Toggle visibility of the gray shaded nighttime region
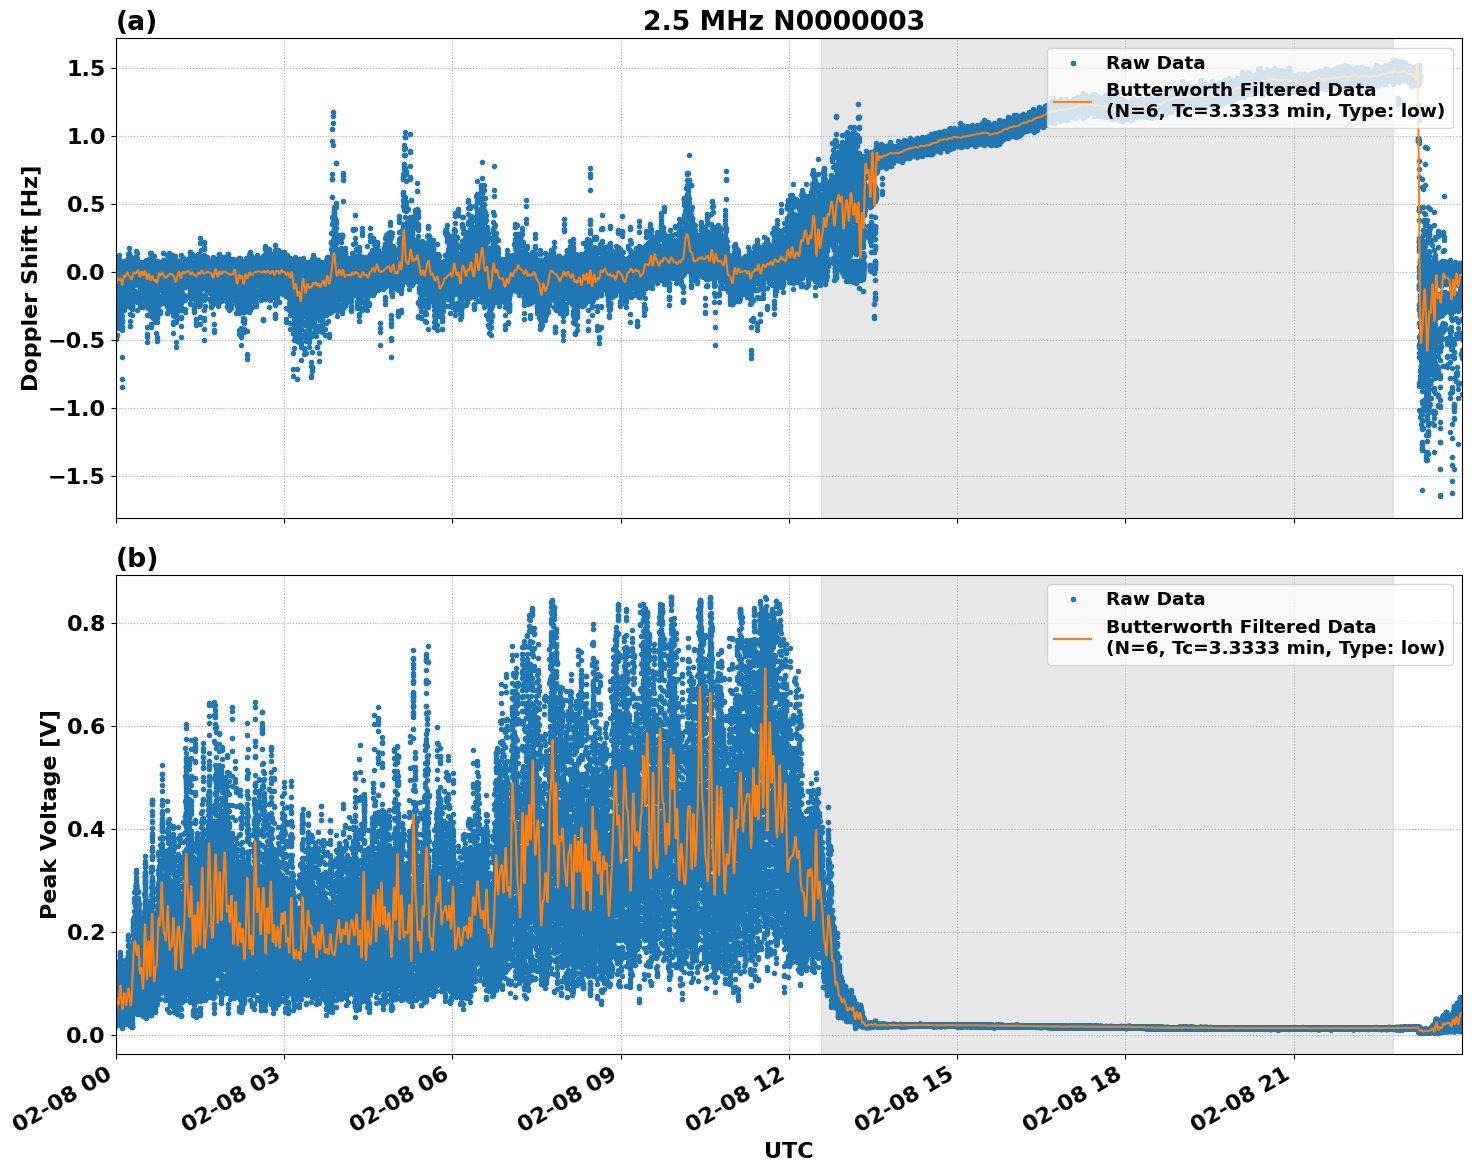1472x1172 pixels. [x=1100, y=400]
